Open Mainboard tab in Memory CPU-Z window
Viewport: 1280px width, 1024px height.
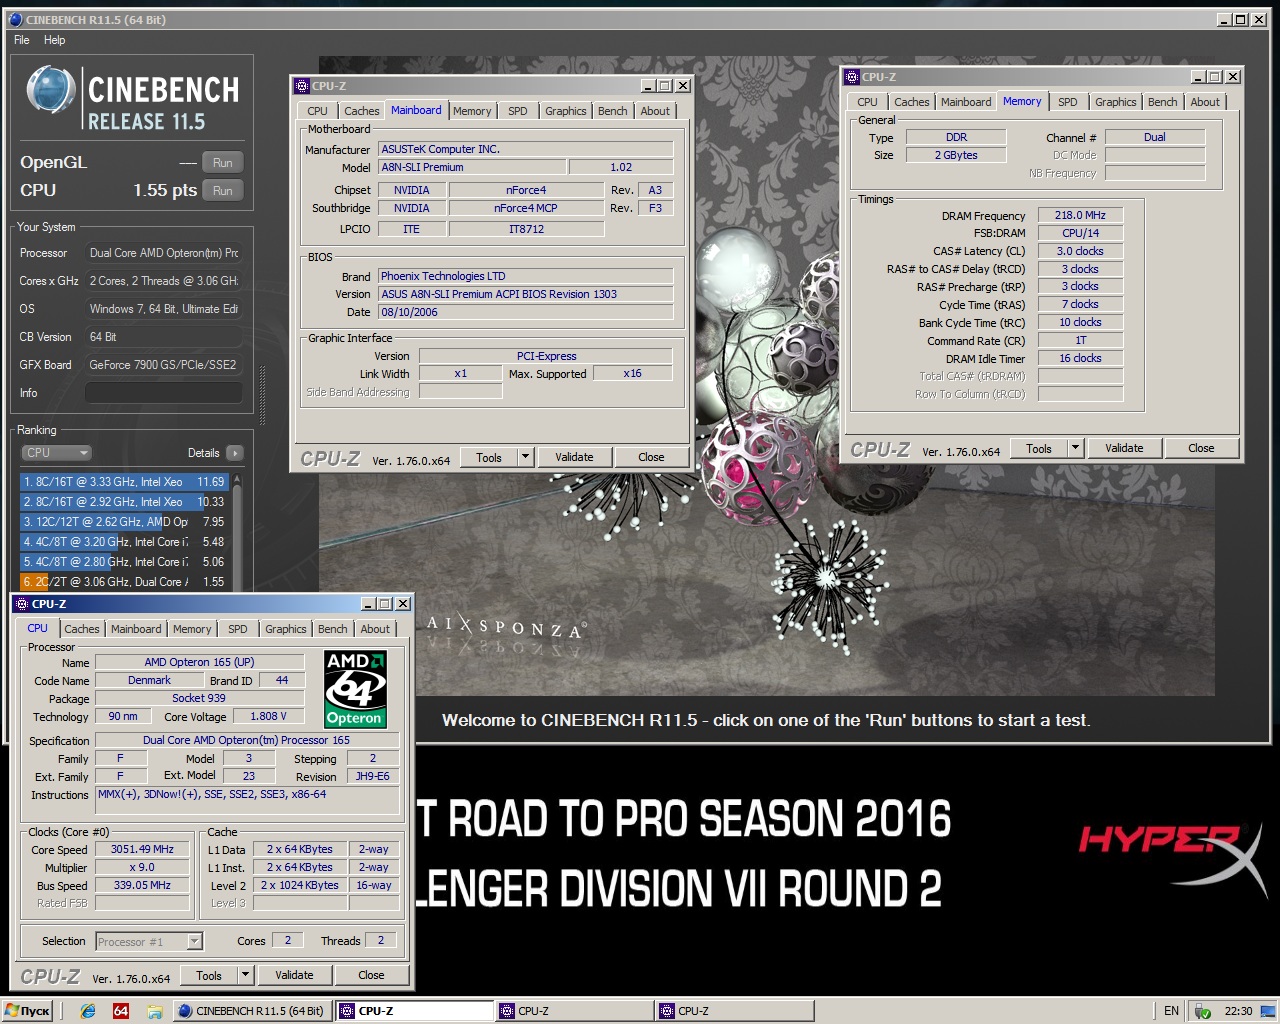click(966, 102)
